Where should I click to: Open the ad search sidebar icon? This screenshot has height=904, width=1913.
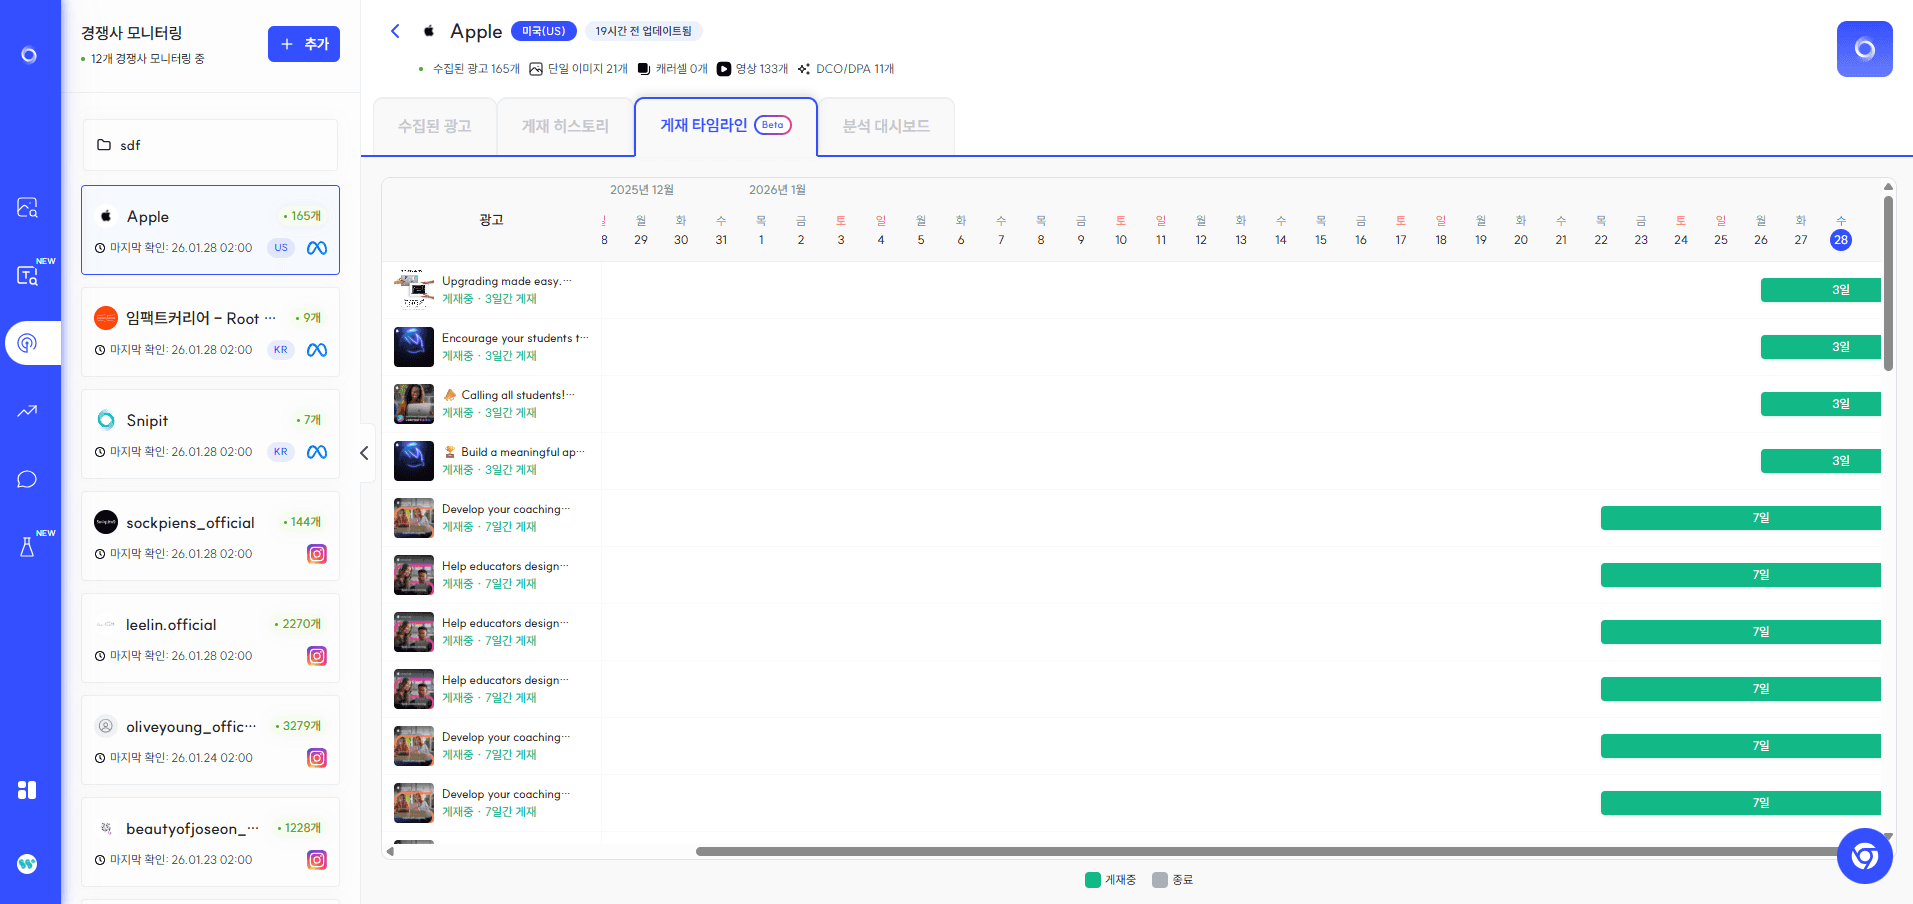point(28,207)
